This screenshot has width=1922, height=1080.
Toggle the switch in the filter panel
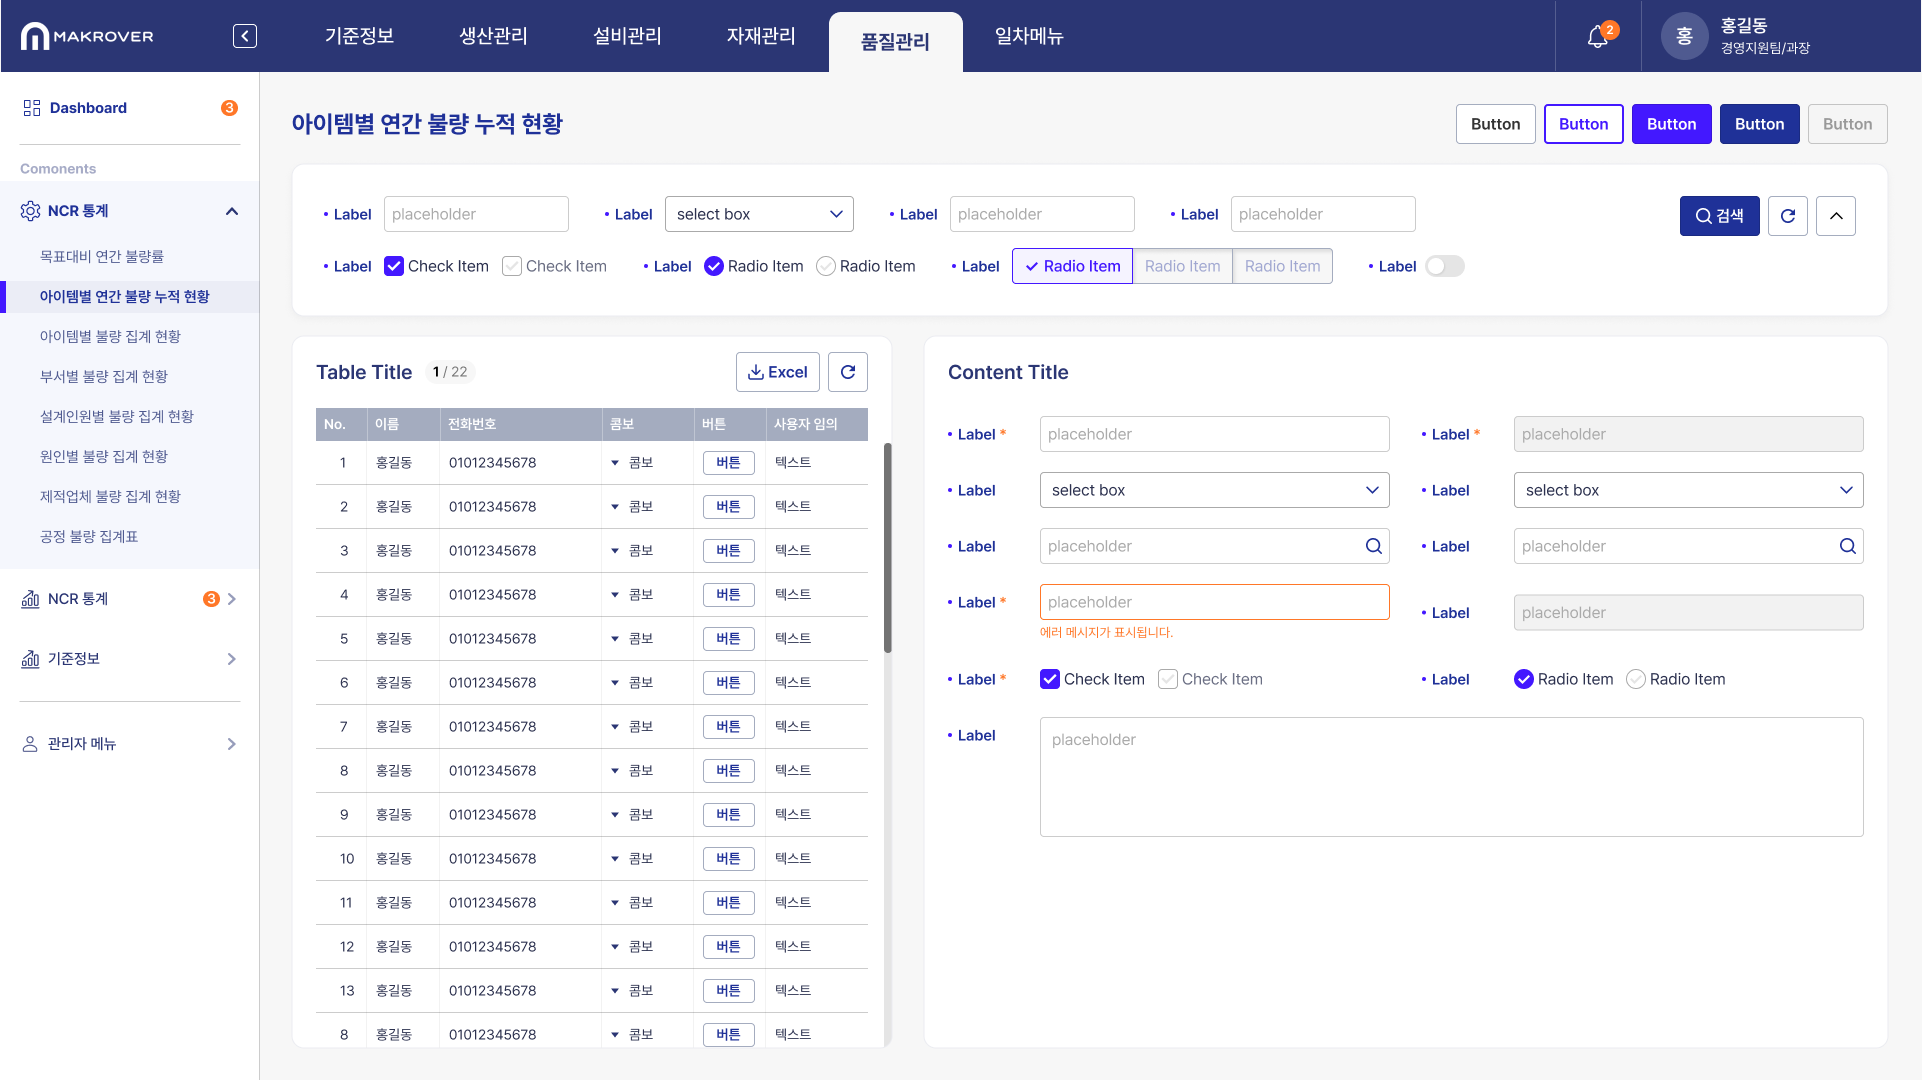coord(1444,266)
